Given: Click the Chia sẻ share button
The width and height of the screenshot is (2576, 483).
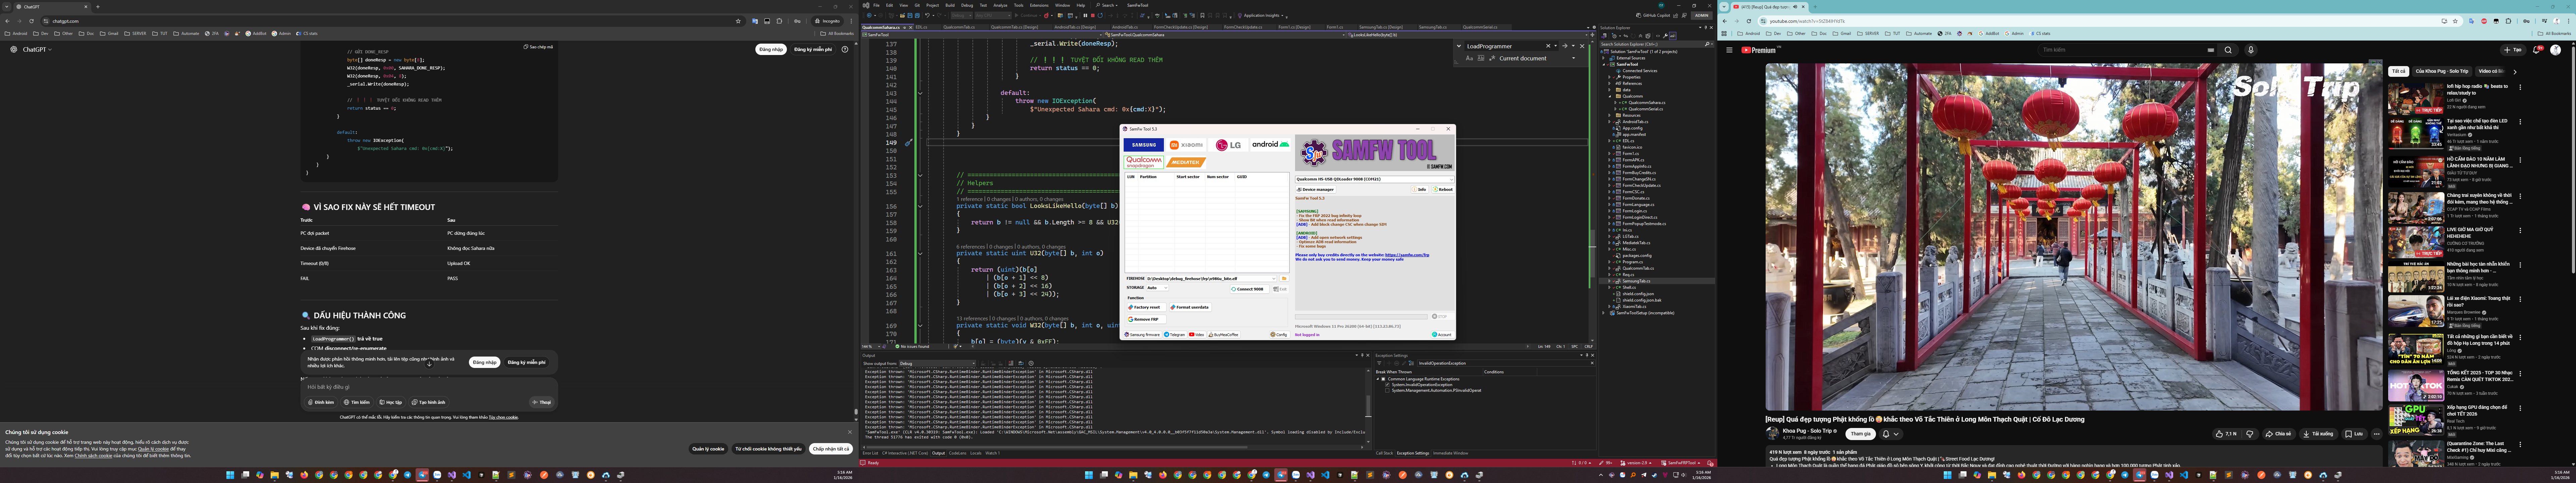Looking at the screenshot, I should [x=2279, y=434].
